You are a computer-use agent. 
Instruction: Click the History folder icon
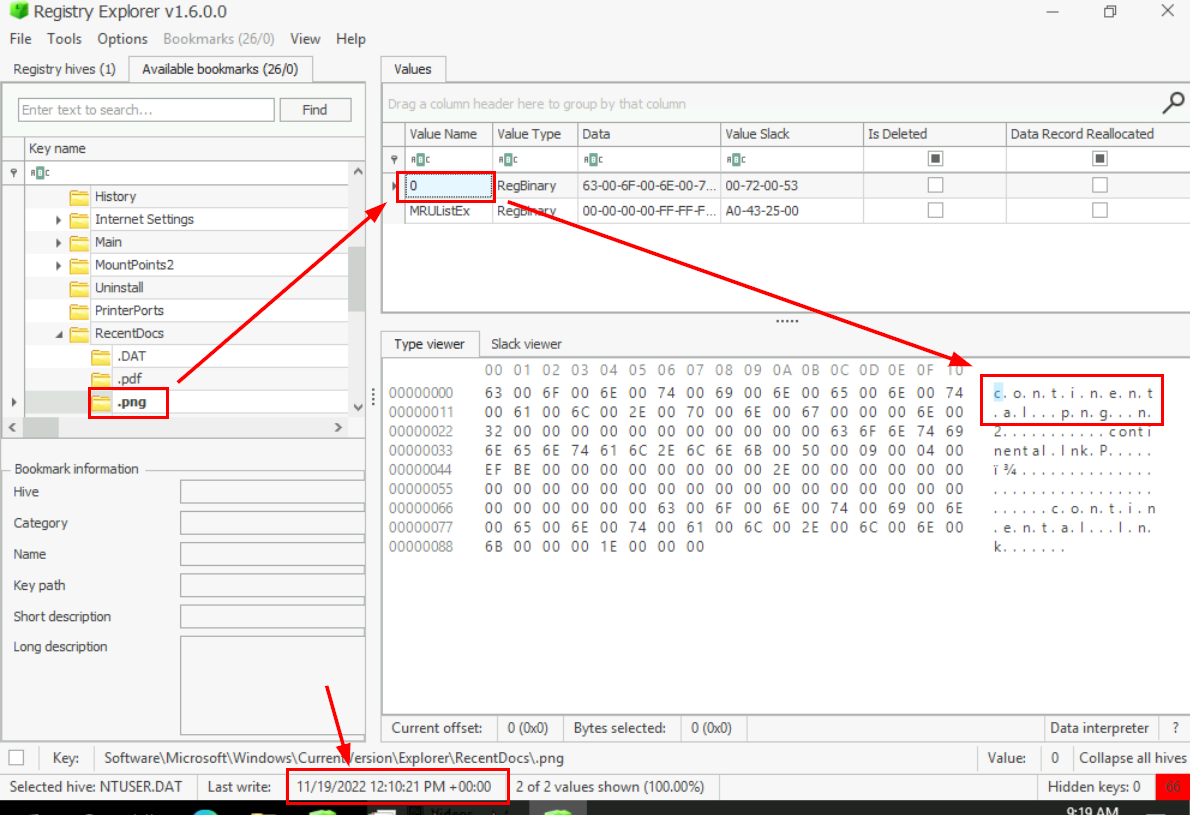79,197
